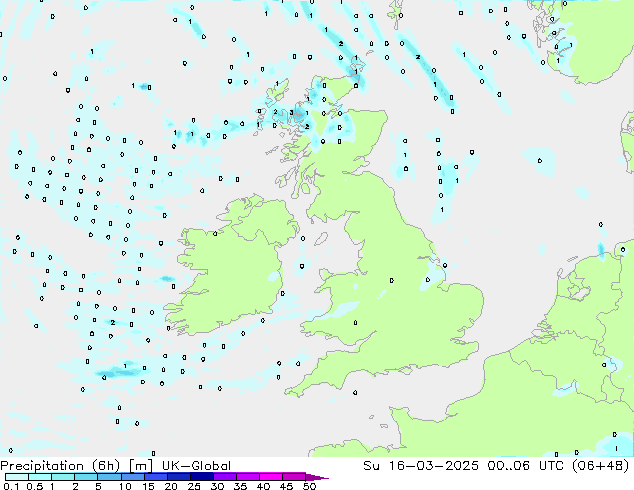This screenshot has width=634, height=490.
Task: Click the 35–40 violet legend swatch
Action: click(247, 477)
